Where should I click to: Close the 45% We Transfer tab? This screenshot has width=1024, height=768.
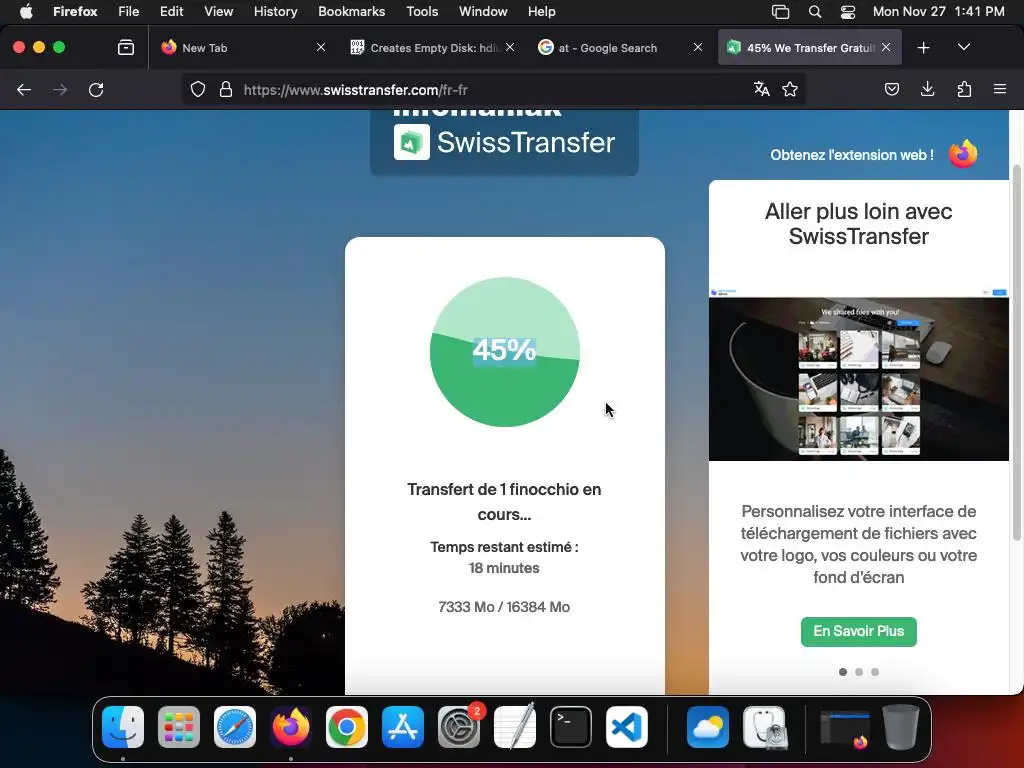pyautogui.click(x=886, y=48)
